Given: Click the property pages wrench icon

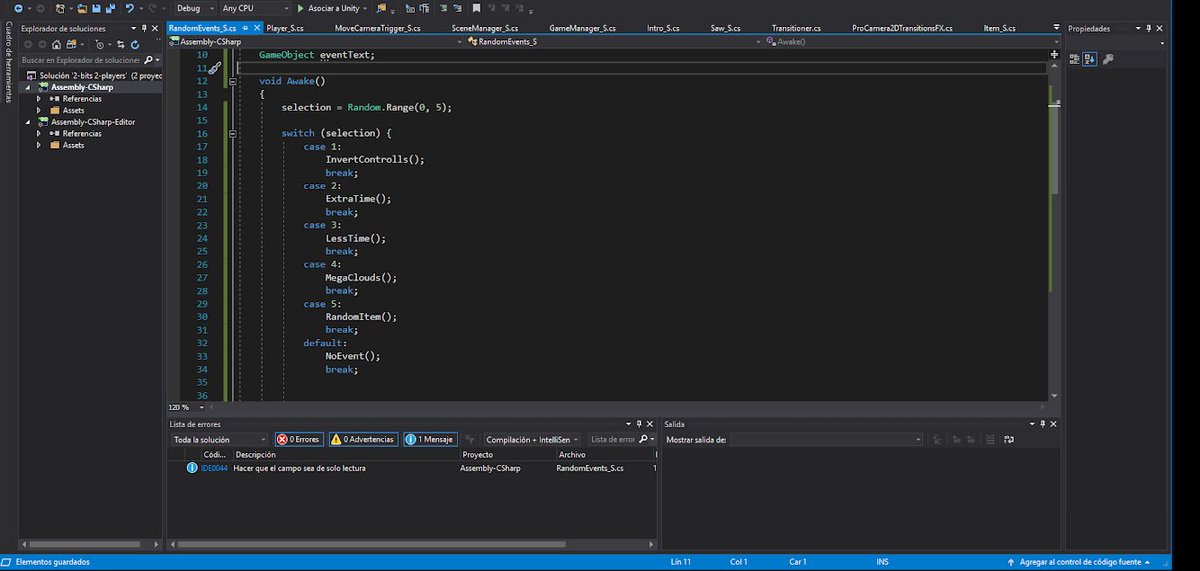Looking at the screenshot, I should tap(1108, 59).
